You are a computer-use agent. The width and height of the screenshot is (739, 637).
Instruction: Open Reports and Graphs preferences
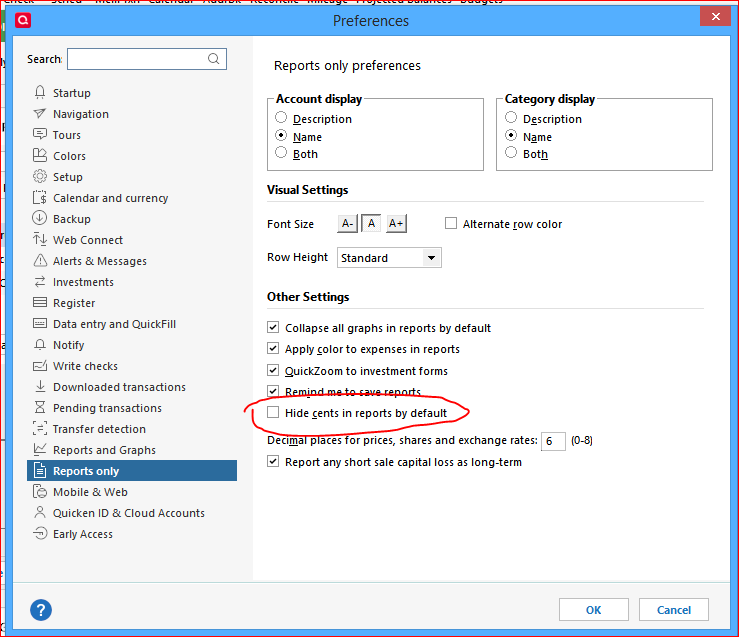pos(104,450)
